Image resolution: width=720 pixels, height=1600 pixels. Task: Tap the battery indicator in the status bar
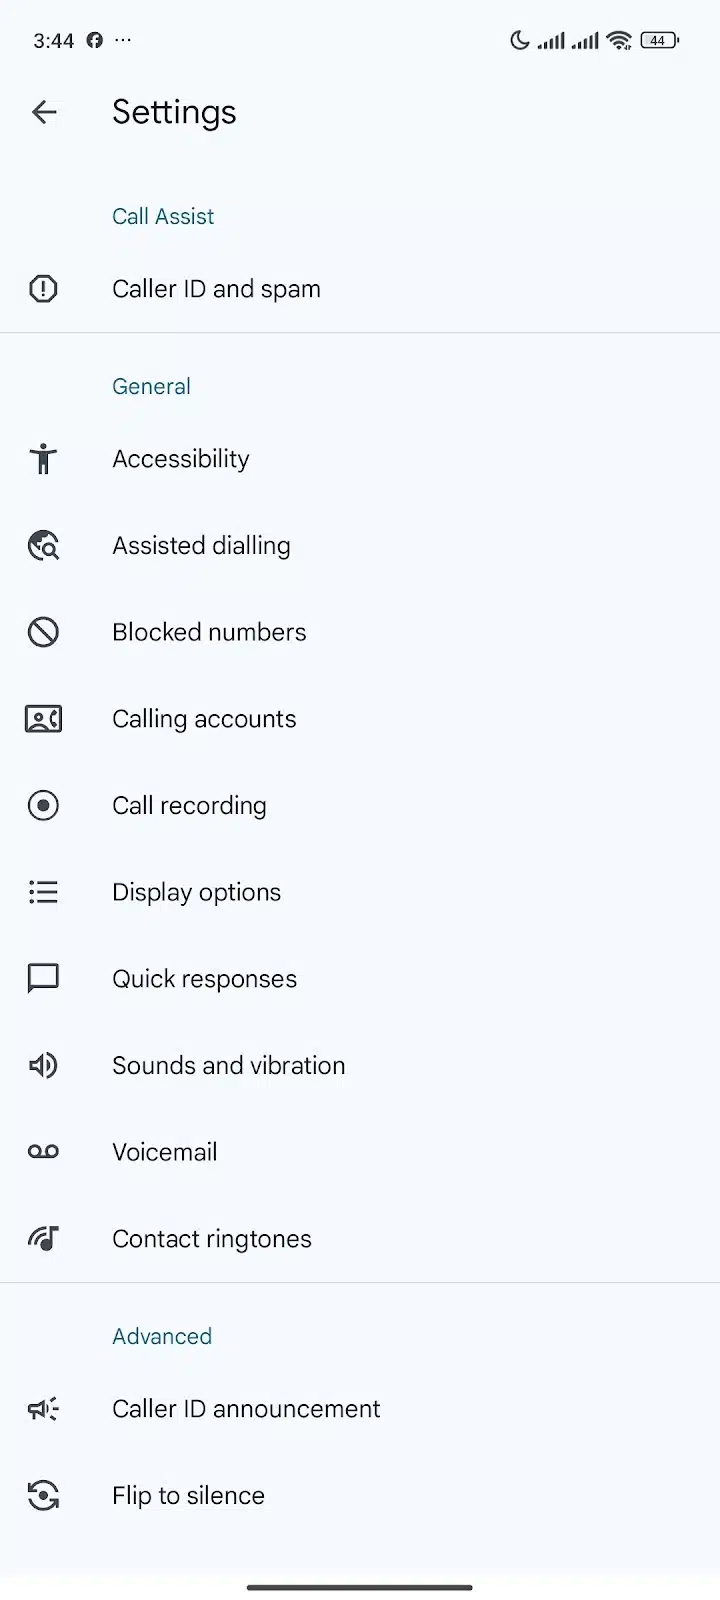[x=660, y=41]
